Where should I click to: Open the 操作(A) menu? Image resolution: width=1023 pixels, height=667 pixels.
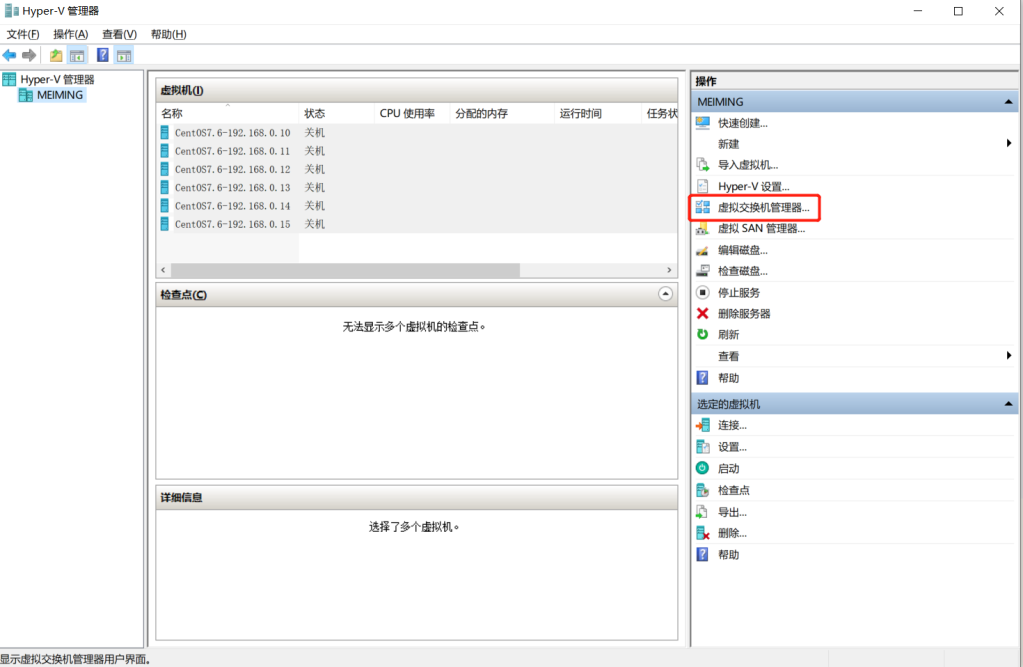(x=70, y=34)
